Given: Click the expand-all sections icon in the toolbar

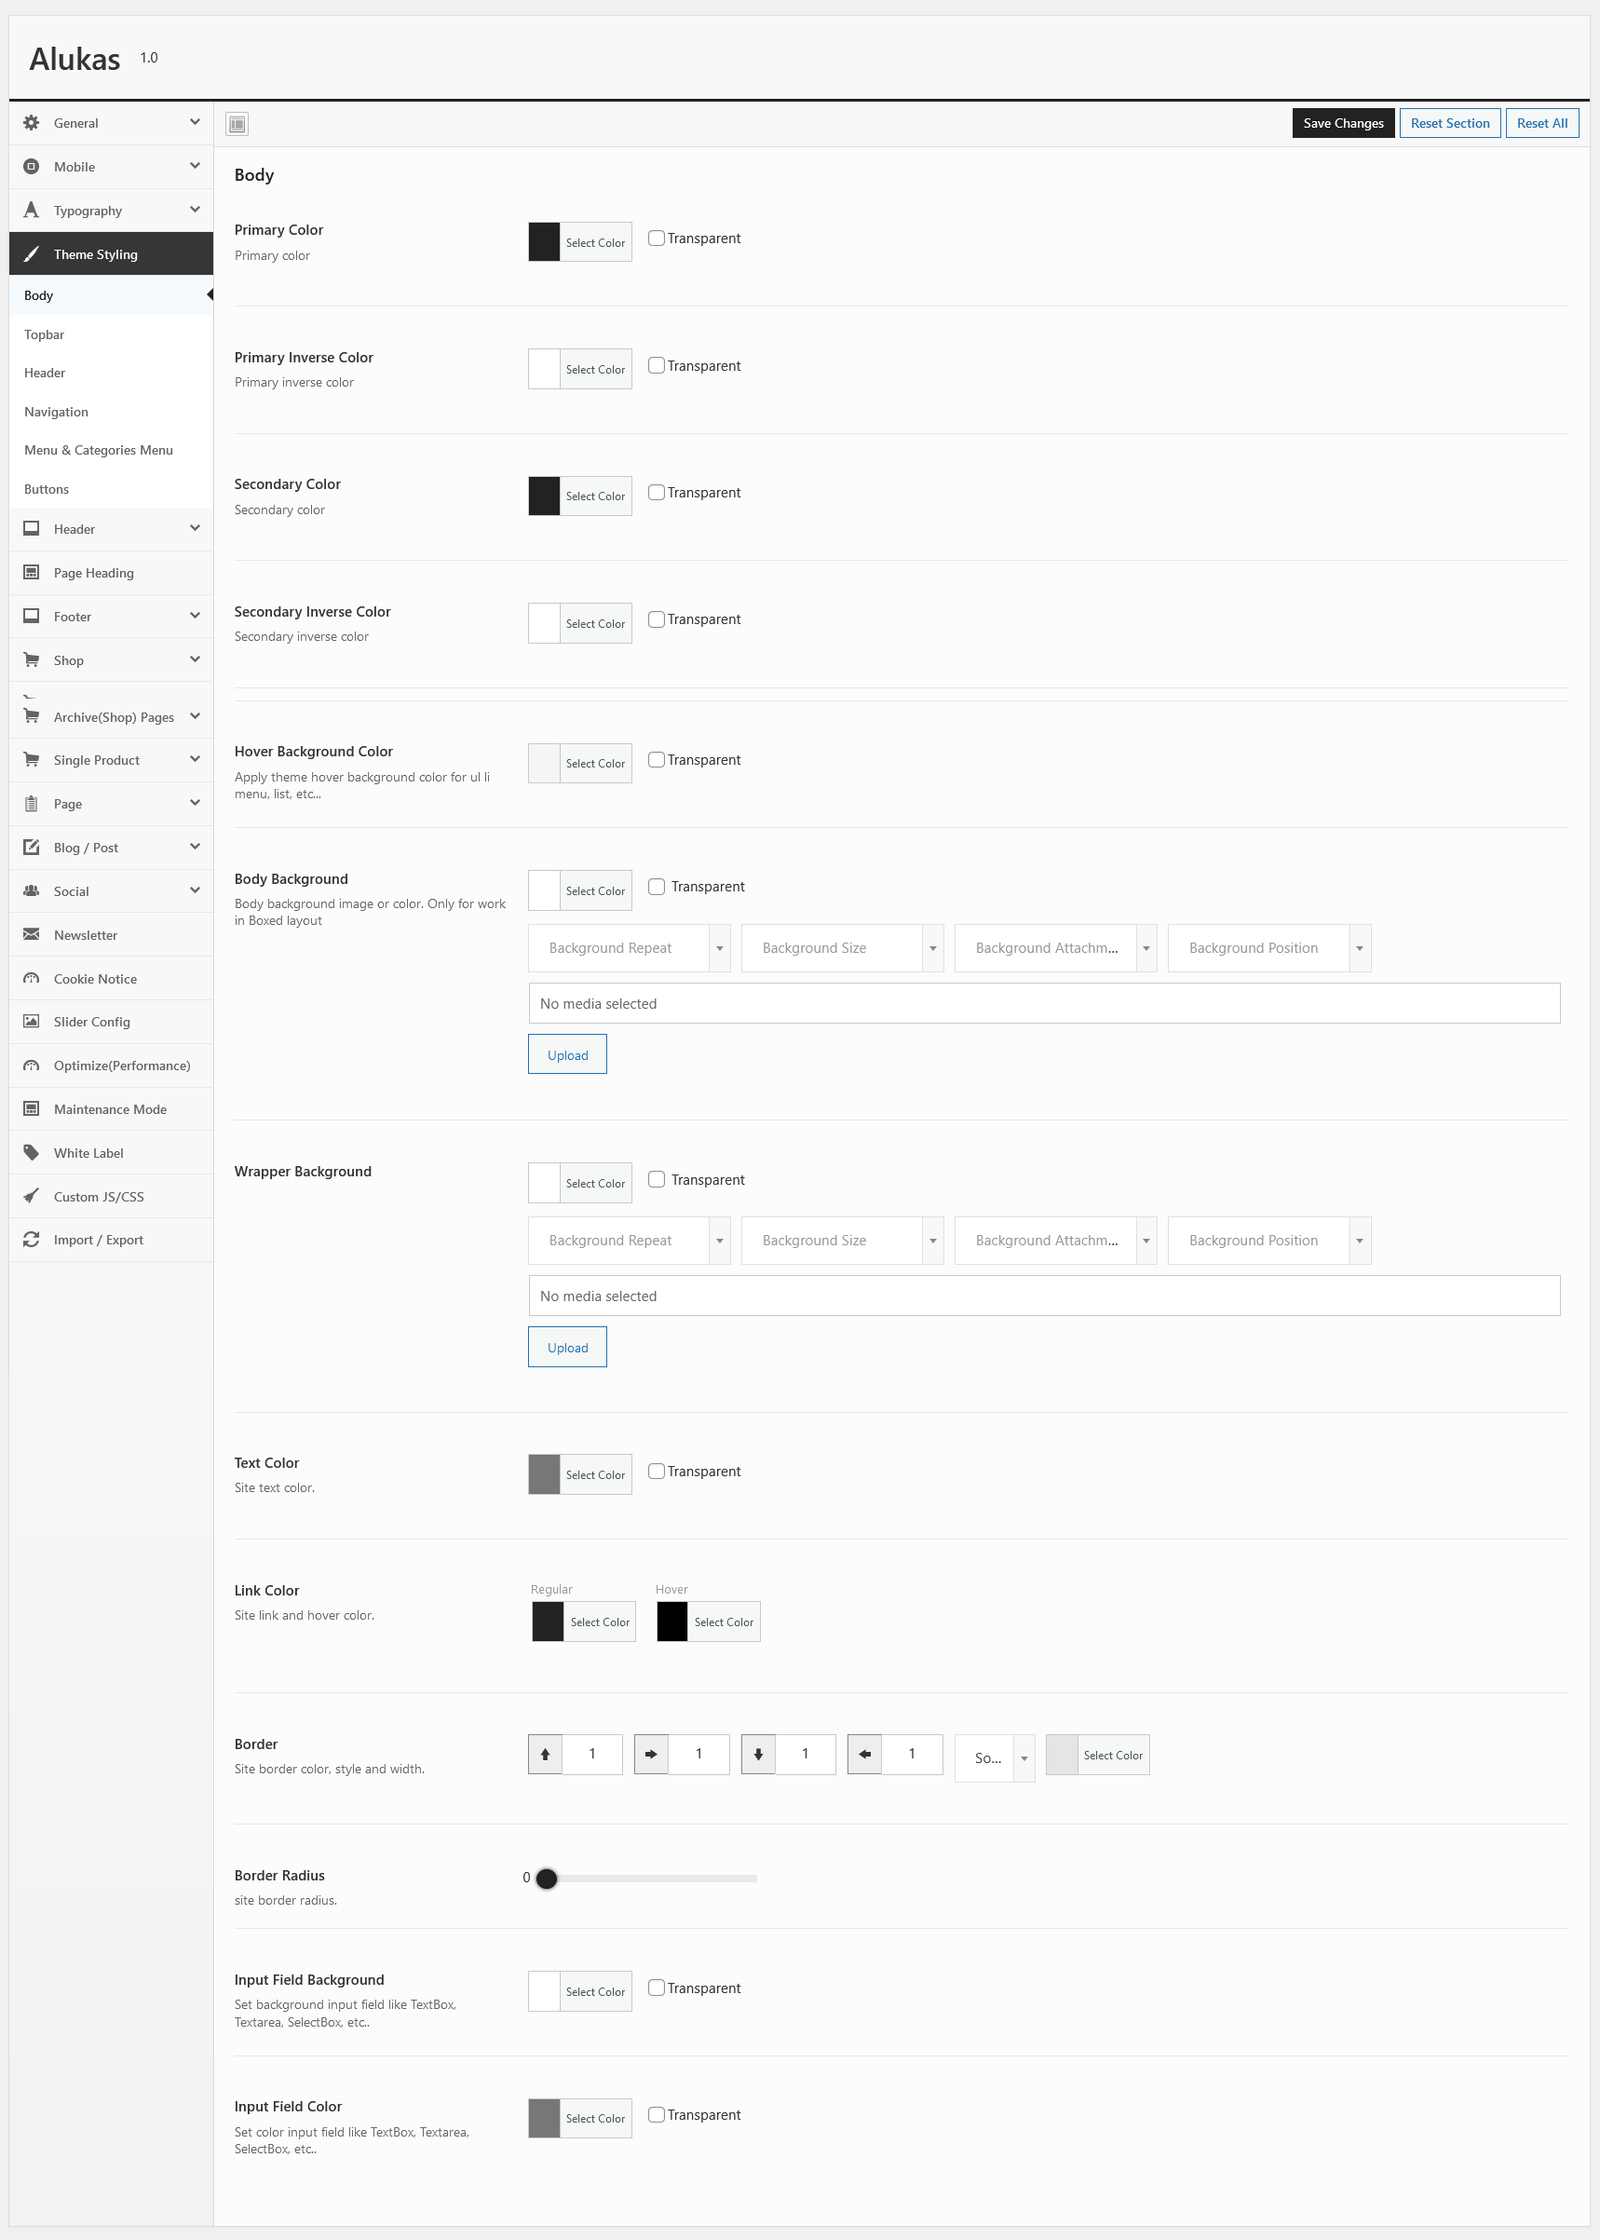Looking at the screenshot, I should [x=237, y=124].
